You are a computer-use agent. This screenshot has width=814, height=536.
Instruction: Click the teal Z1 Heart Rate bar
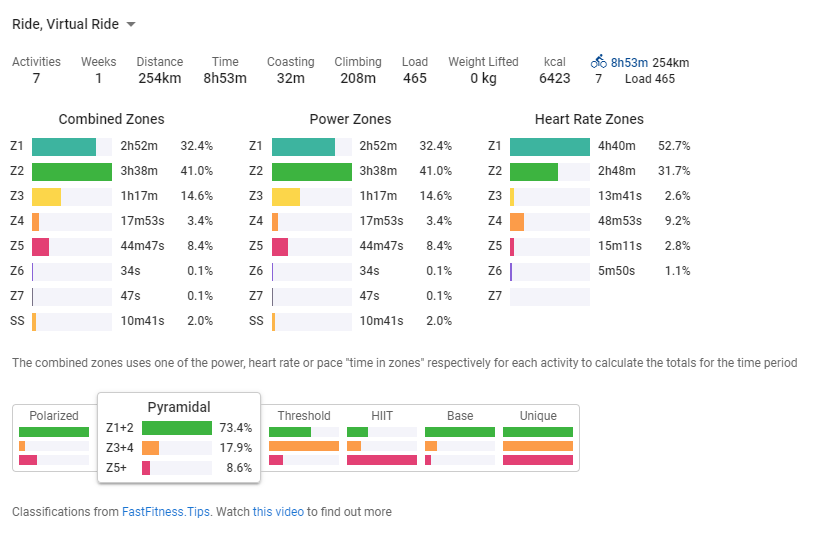[x=550, y=146]
